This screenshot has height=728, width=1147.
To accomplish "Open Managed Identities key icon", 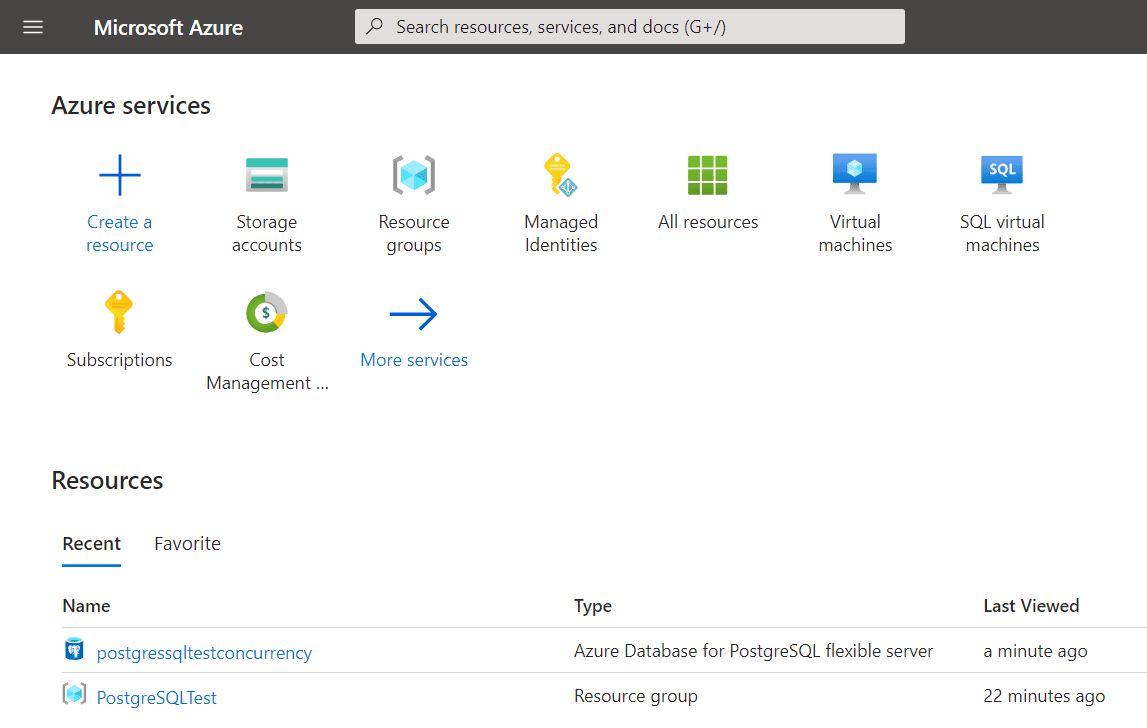I will (x=561, y=175).
